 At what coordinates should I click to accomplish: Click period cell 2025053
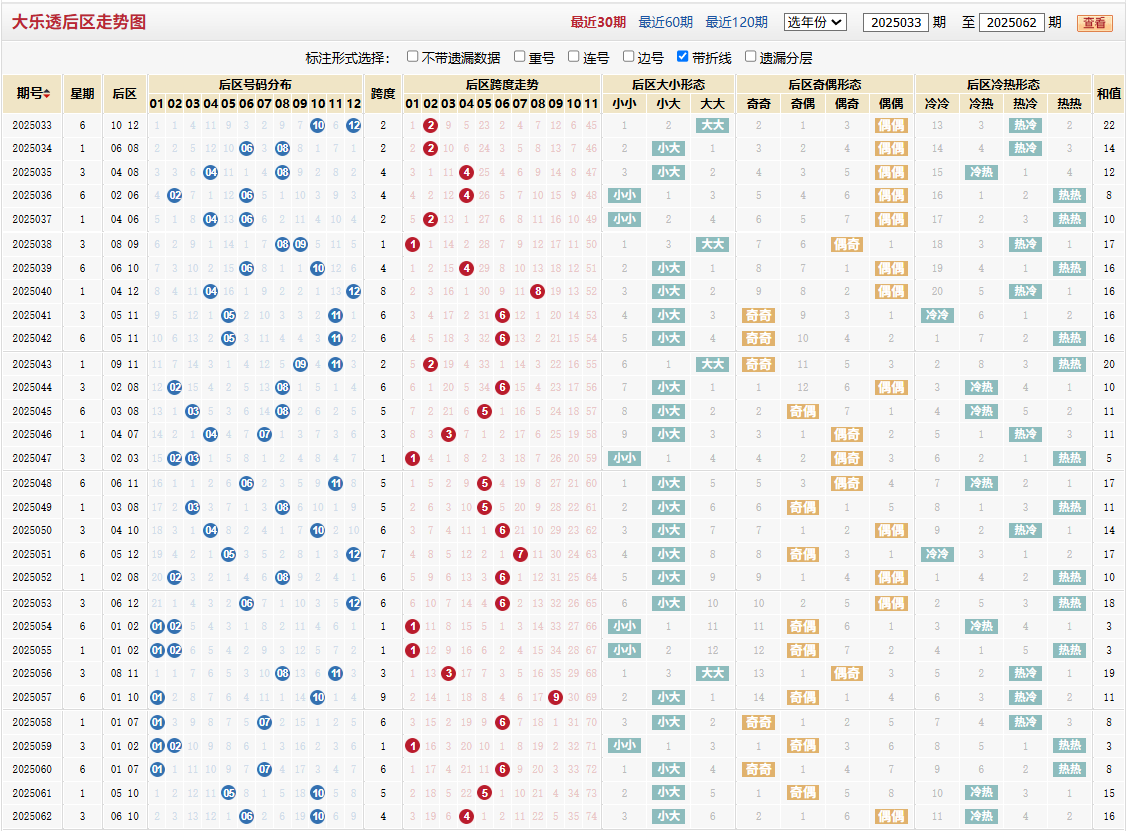click(32, 603)
